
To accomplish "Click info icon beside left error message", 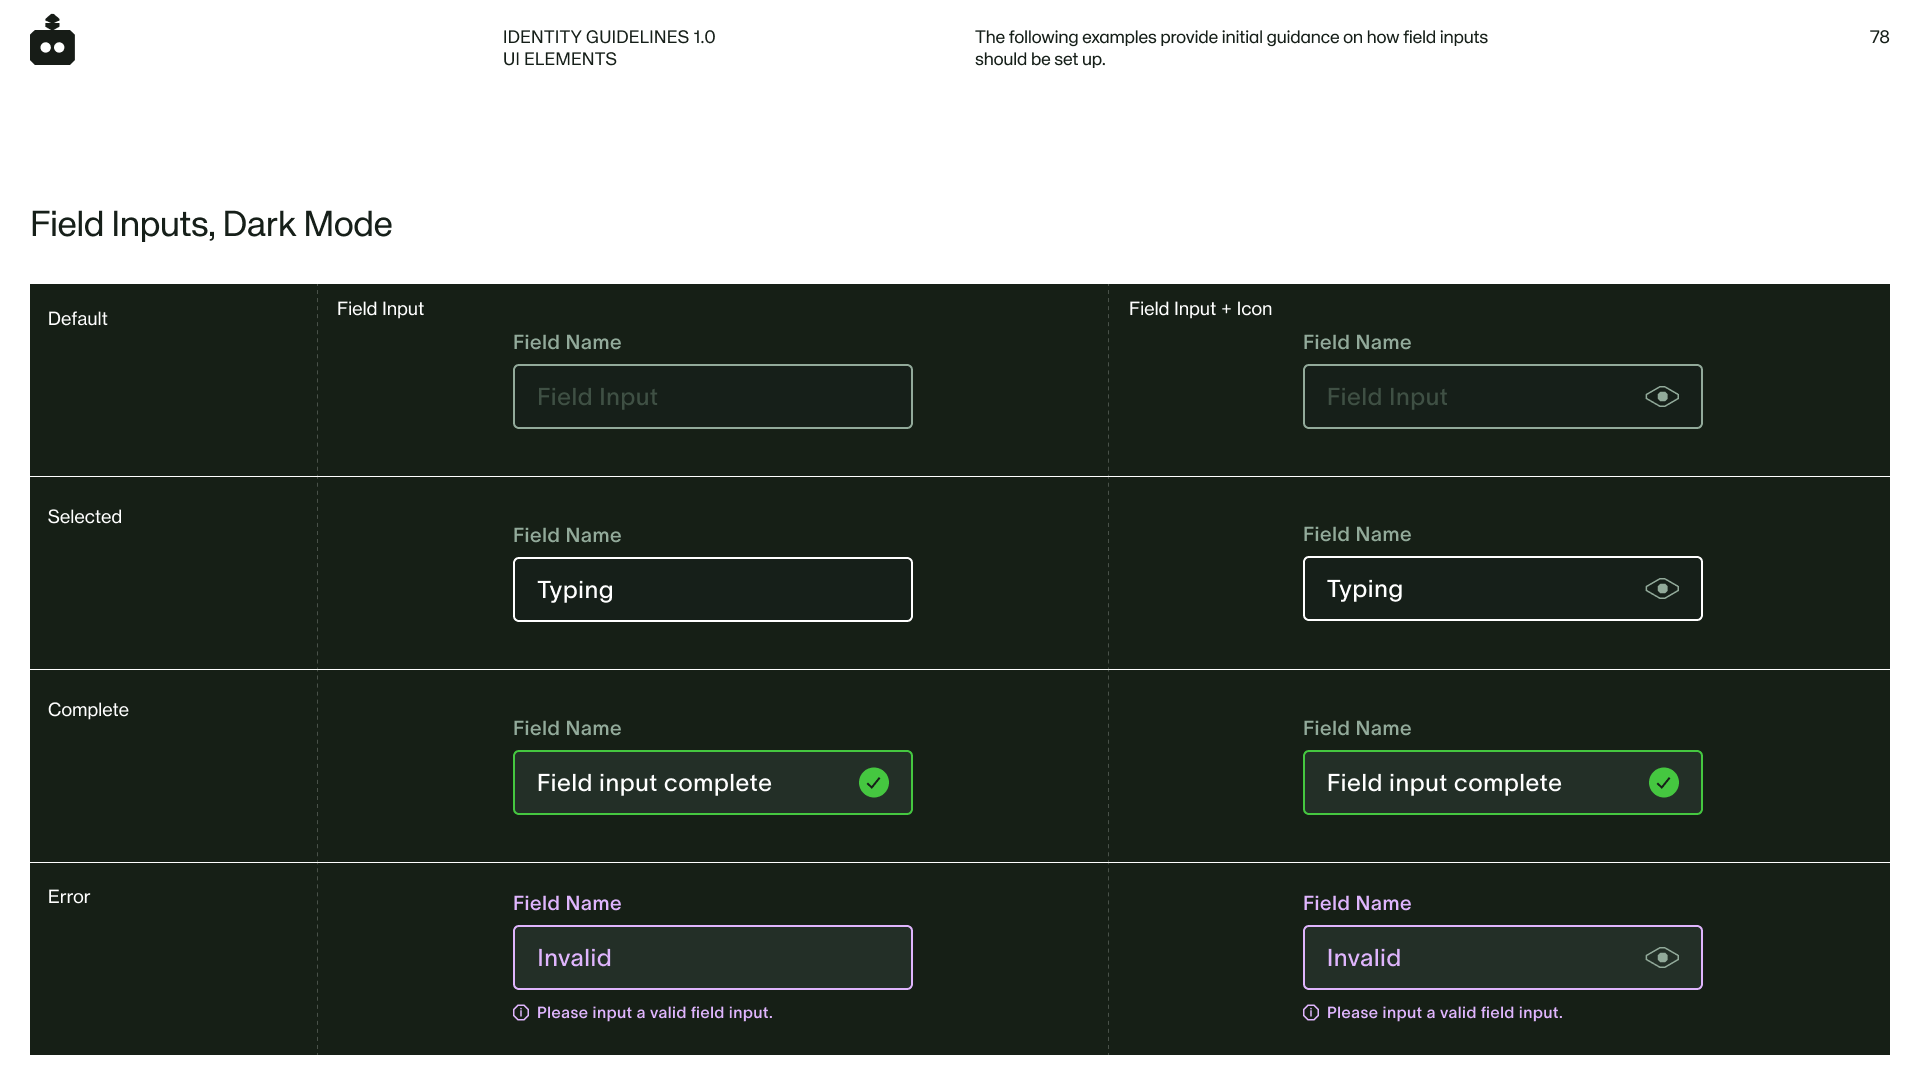I will pos(521,1013).
